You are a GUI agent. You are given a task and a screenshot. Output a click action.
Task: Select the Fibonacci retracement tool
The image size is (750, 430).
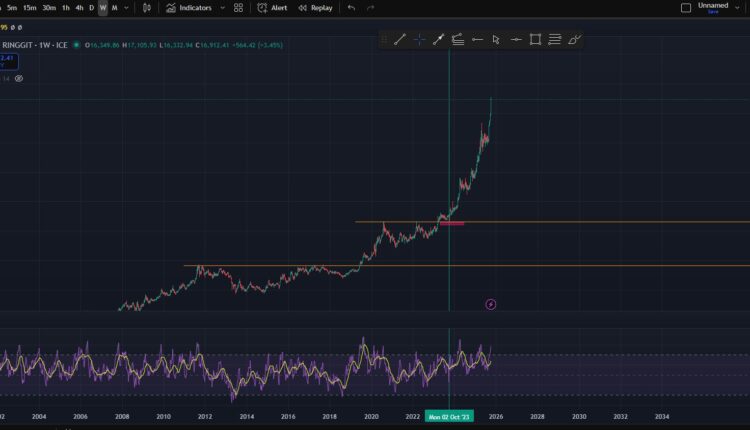click(457, 40)
